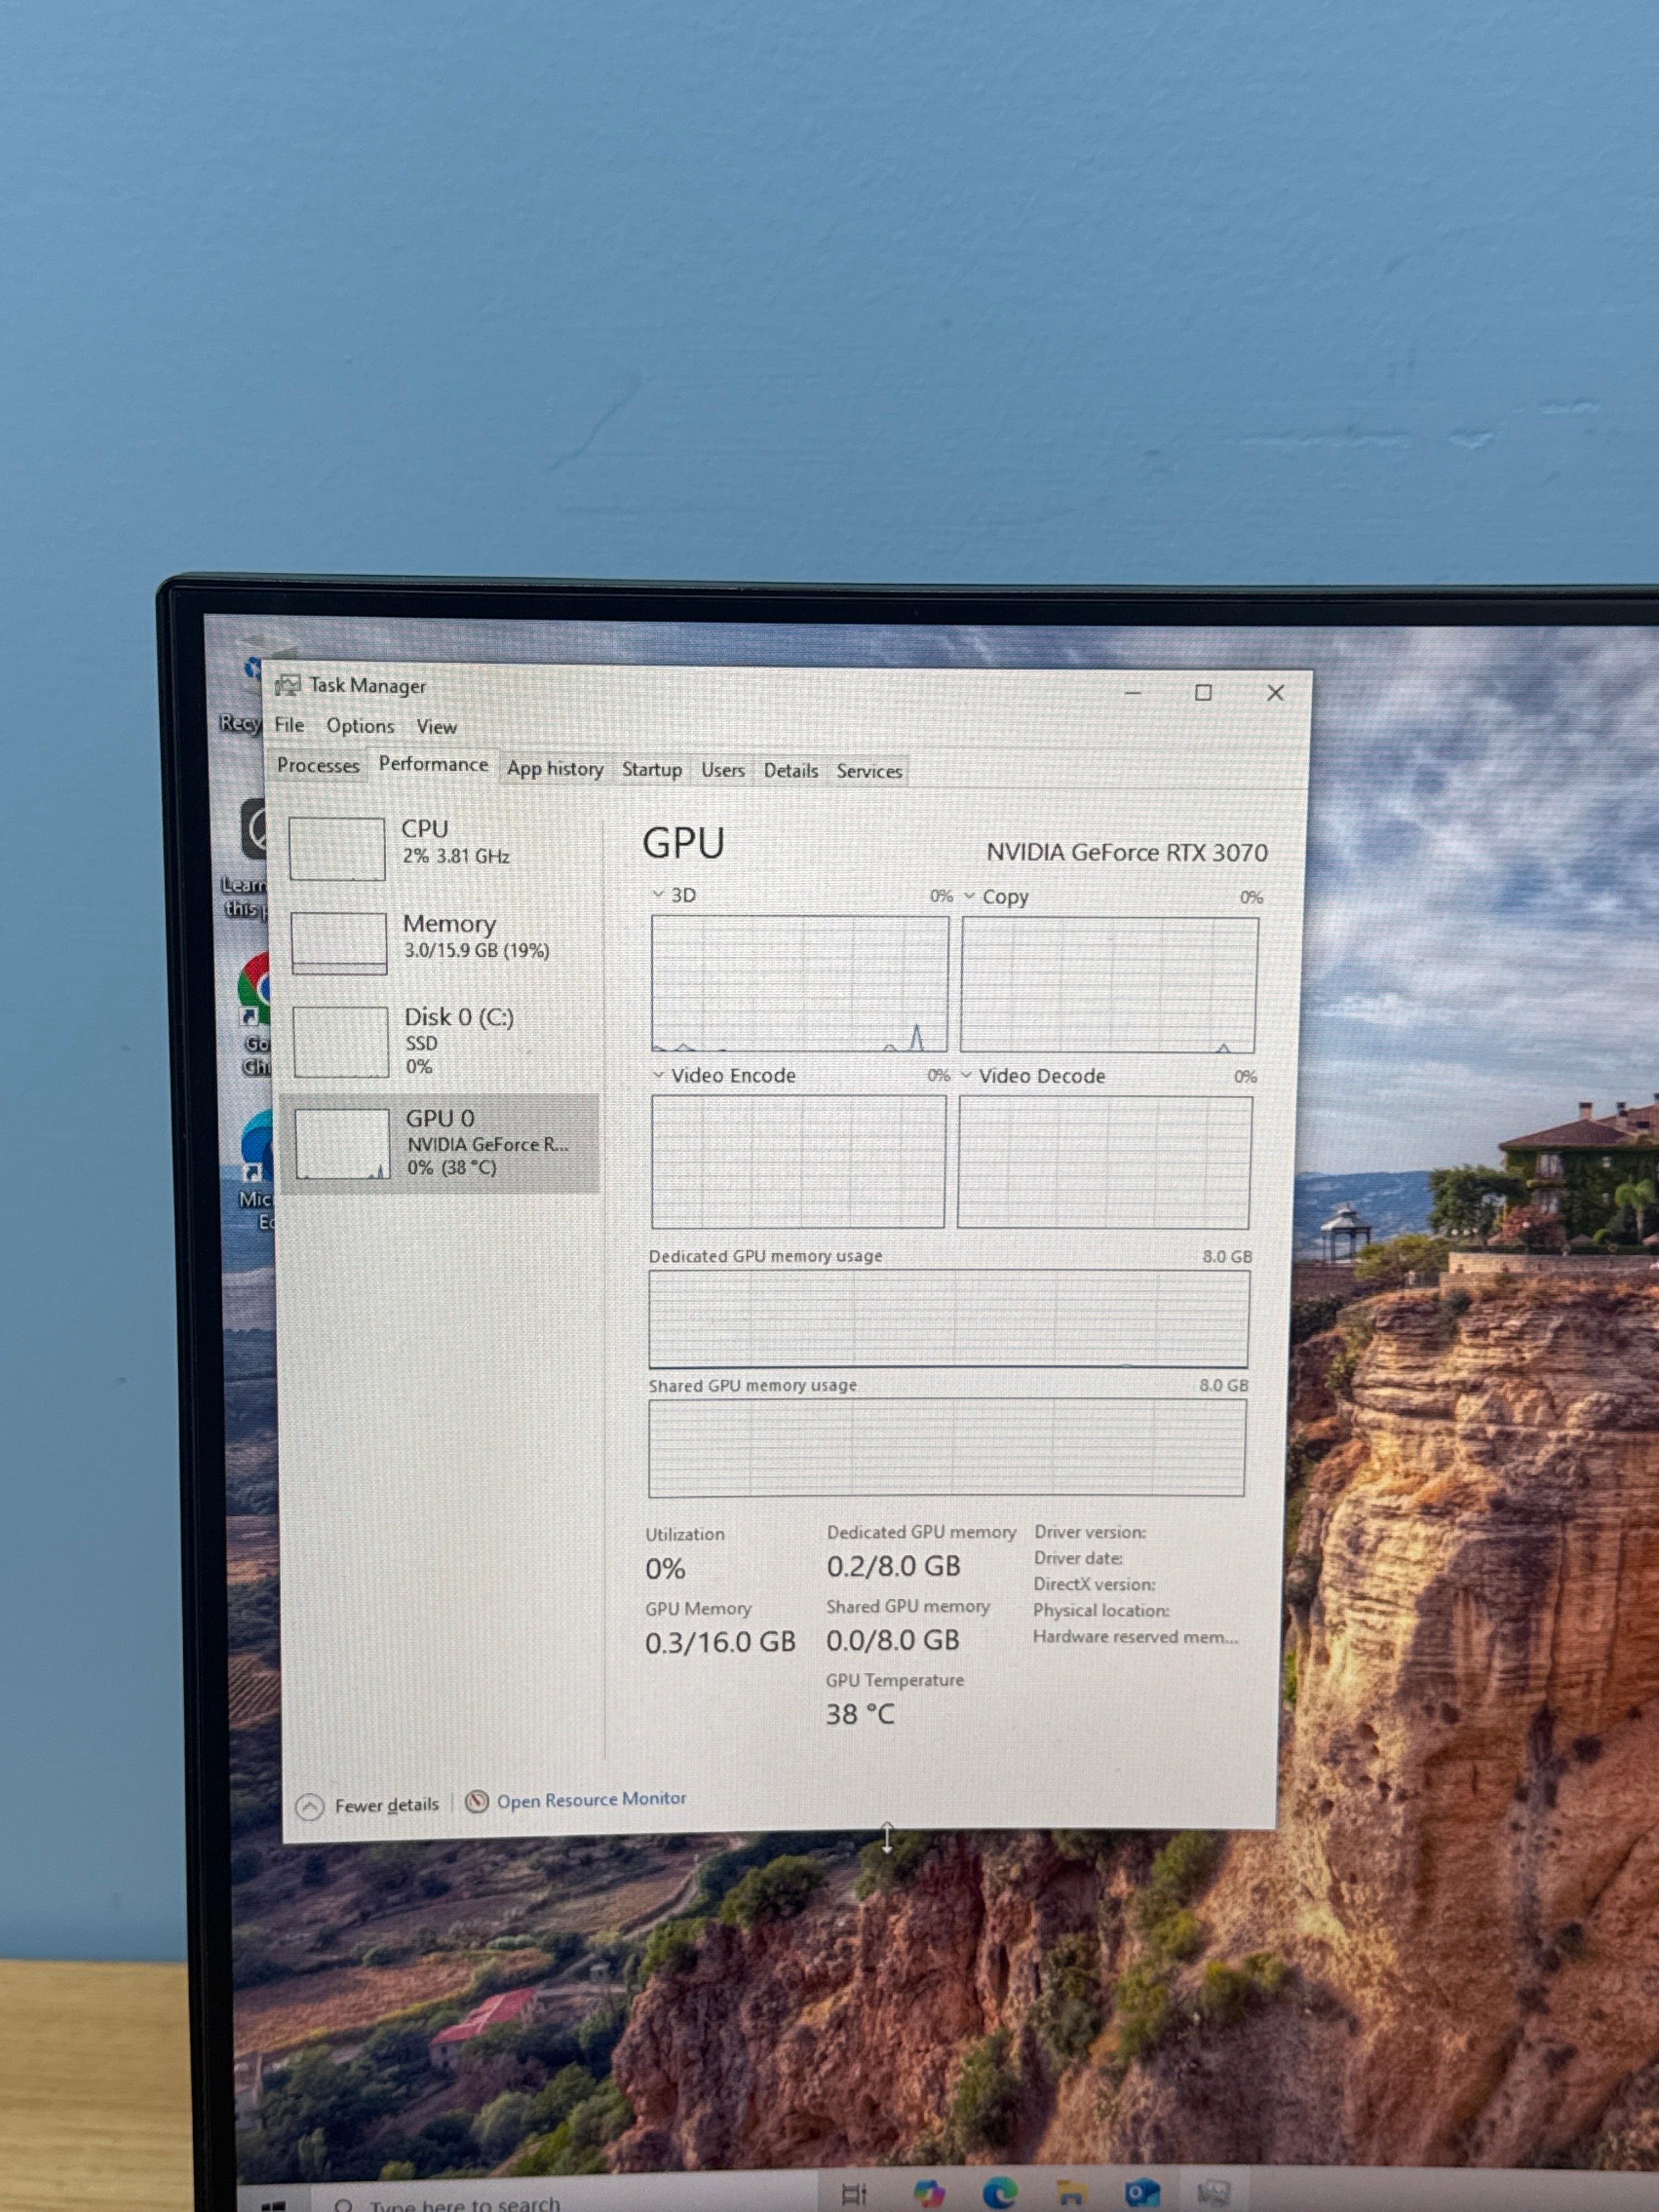Click the Memory mini graph thumbnail

tap(339, 942)
